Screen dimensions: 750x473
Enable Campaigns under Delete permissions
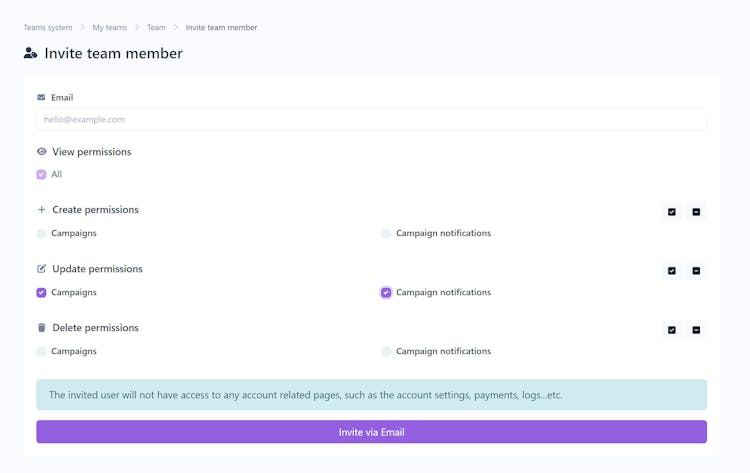click(x=41, y=352)
